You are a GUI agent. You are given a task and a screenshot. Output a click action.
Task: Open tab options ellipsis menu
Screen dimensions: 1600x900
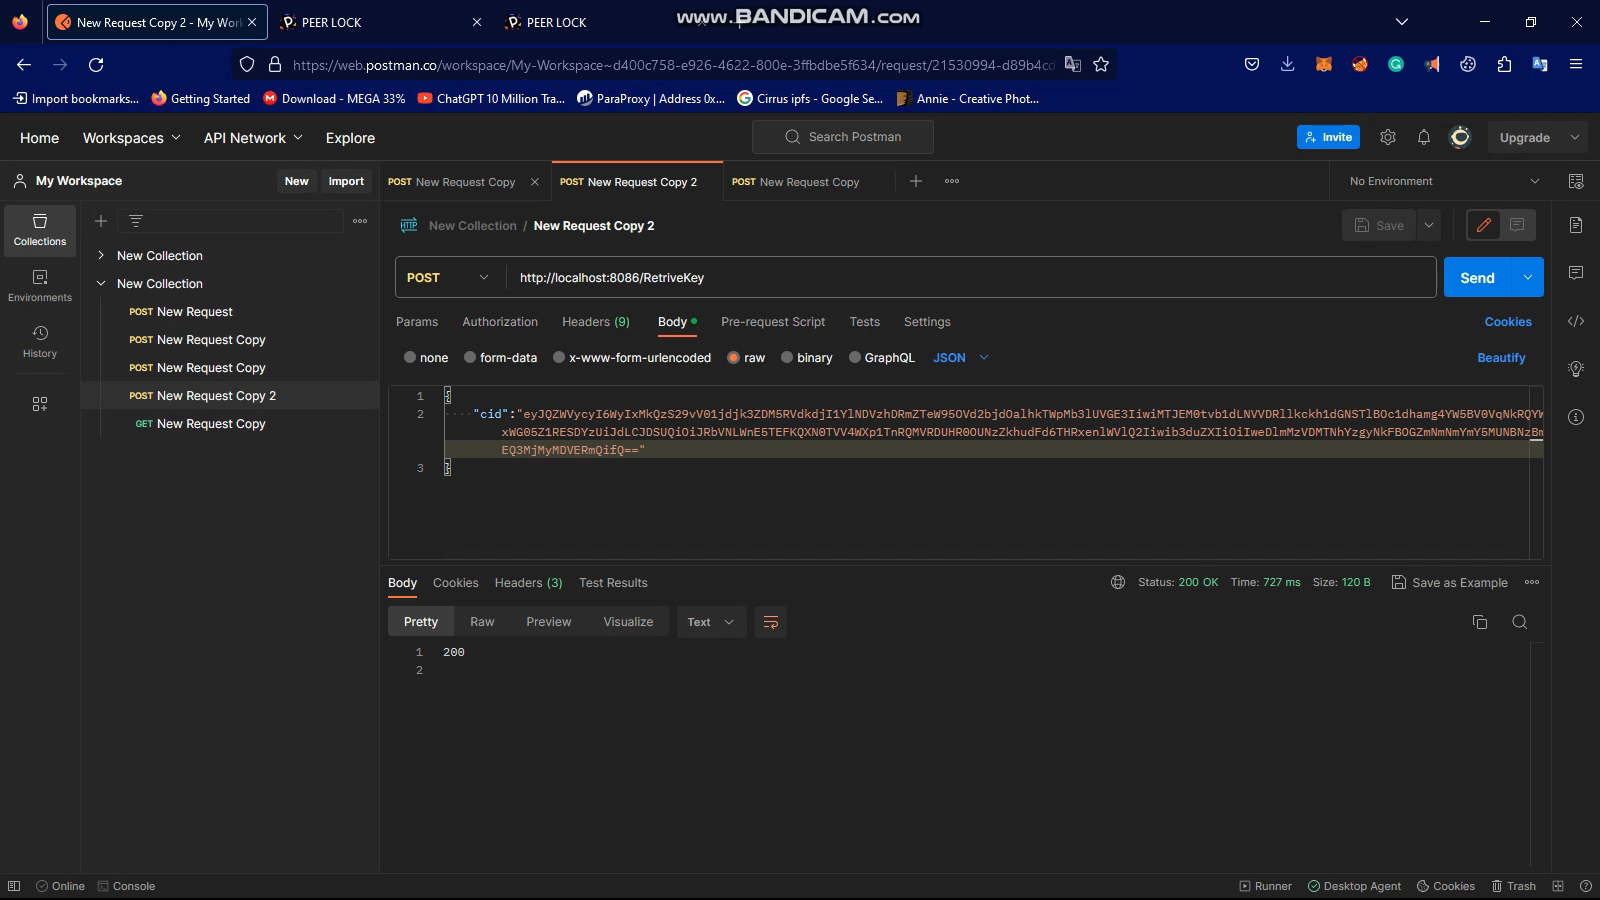[x=952, y=181]
